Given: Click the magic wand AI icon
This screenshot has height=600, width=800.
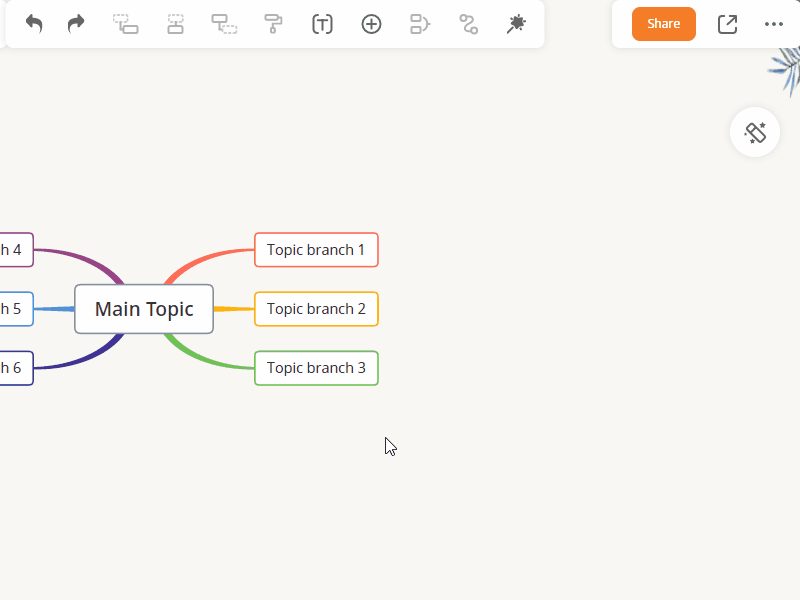Looking at the screenshot, I should tap(516, 24).
